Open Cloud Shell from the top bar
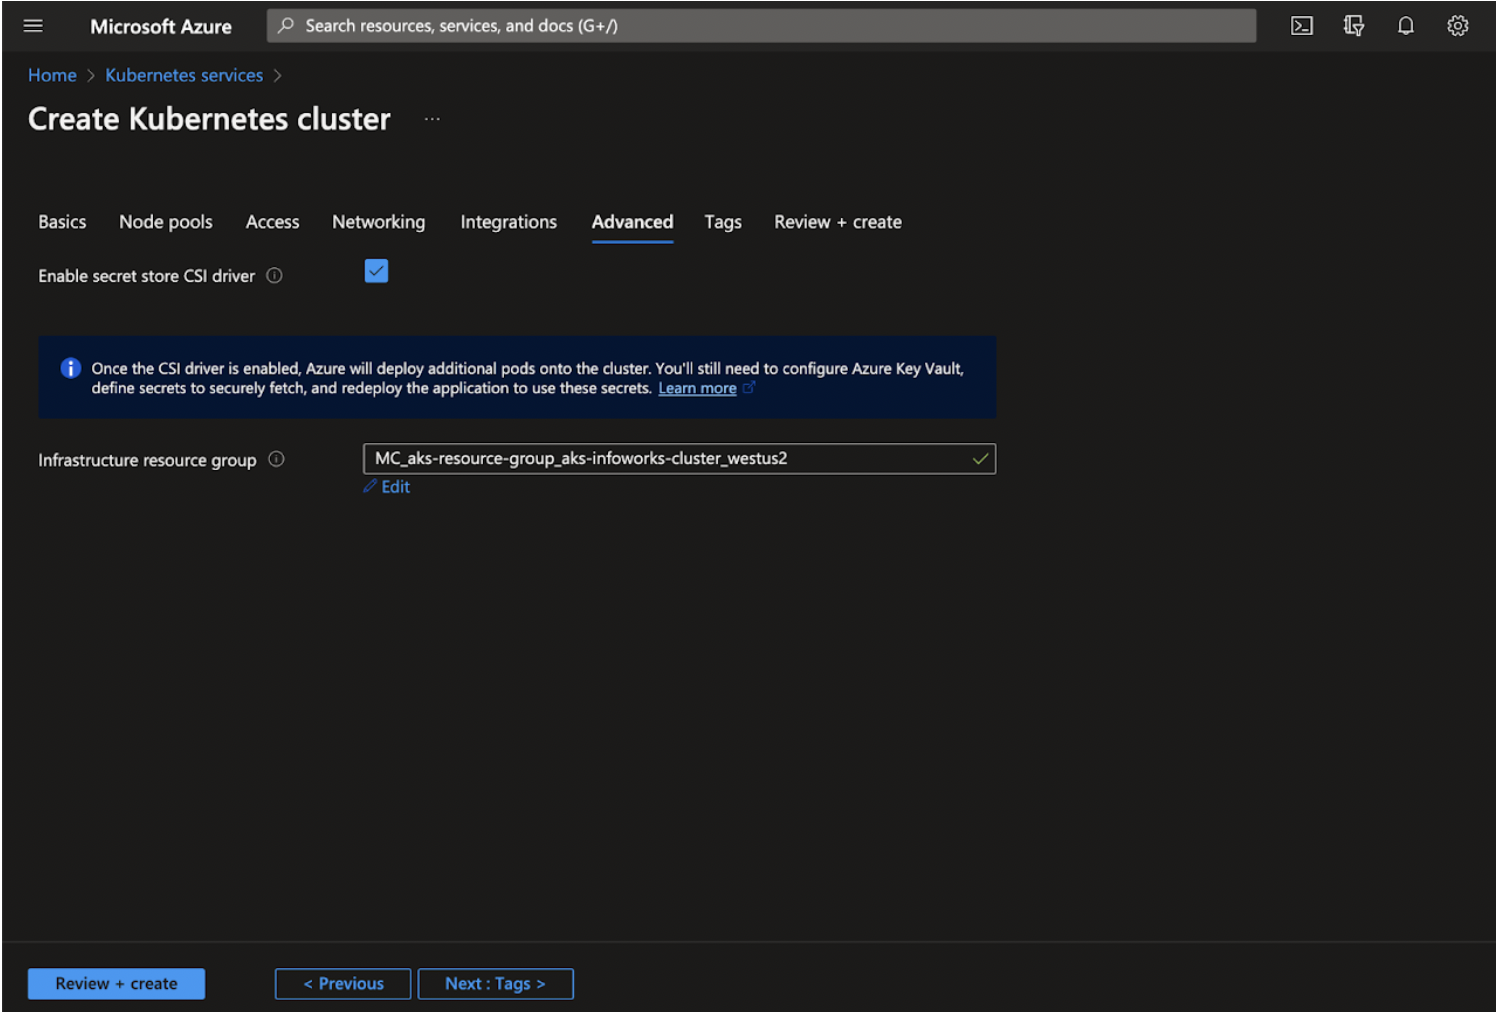 pyautogui.click(x=1302, y=26)
